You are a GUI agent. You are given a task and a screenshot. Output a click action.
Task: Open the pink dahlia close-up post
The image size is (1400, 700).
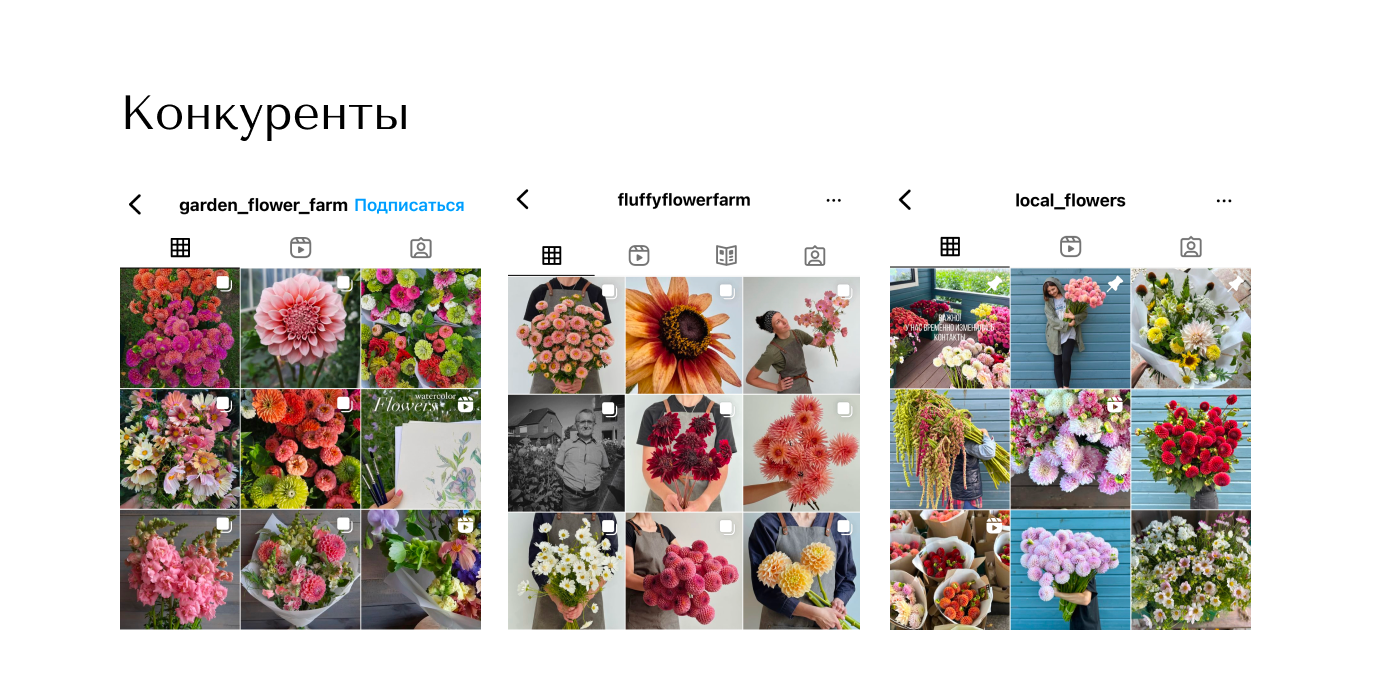click(x=300, y=328)
